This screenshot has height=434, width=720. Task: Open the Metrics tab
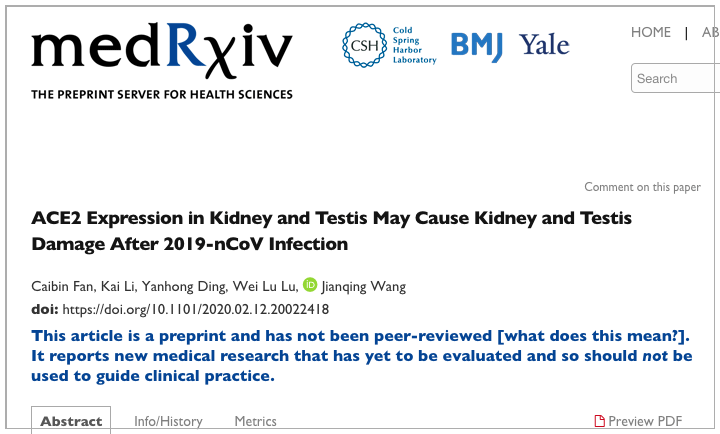click(x=255, y=421)
